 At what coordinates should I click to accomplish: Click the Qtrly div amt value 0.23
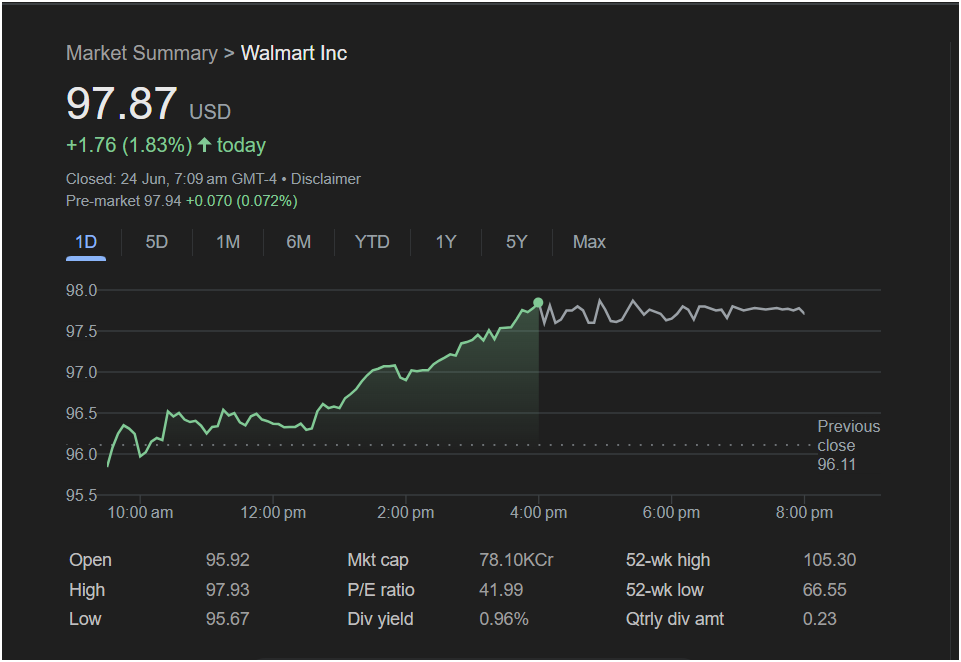pyautogui.click(x=819, y=619)
